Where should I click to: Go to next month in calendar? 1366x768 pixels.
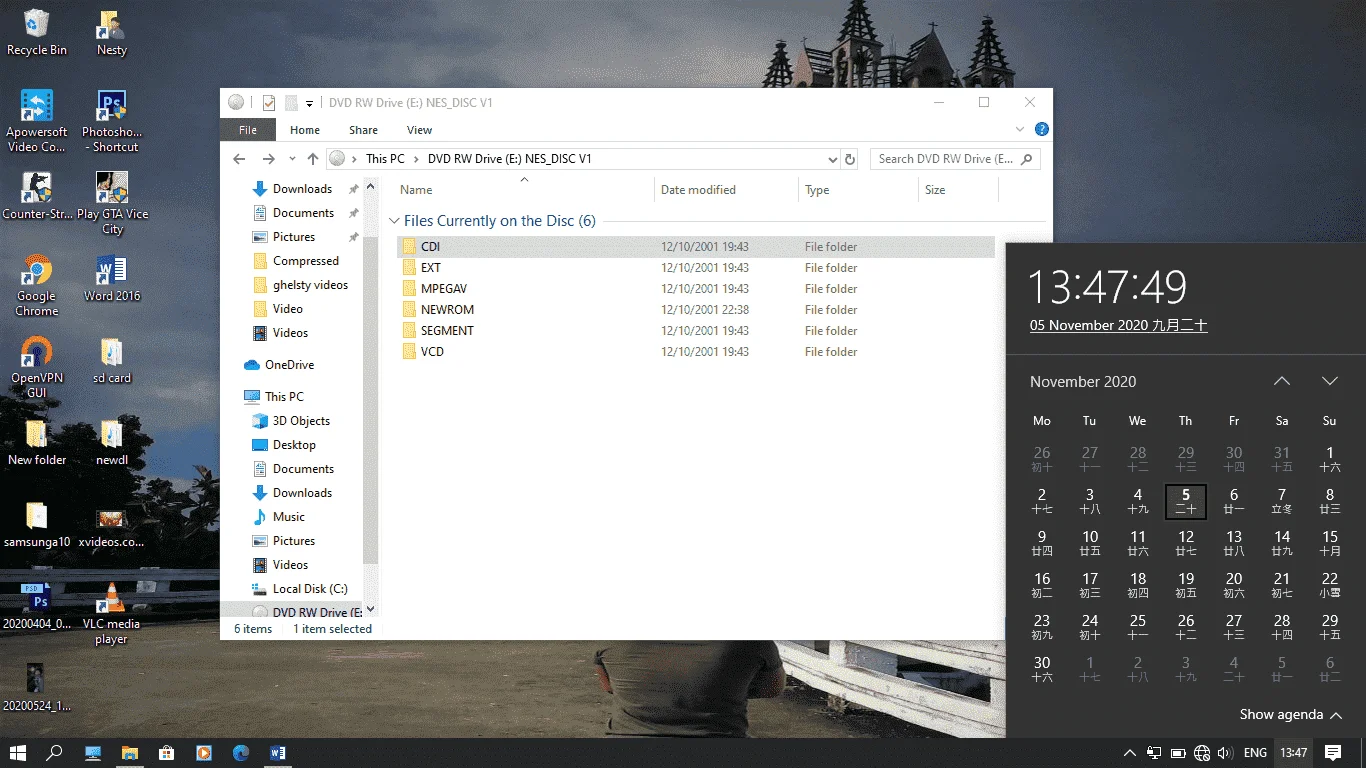(x=1330, y=381)
